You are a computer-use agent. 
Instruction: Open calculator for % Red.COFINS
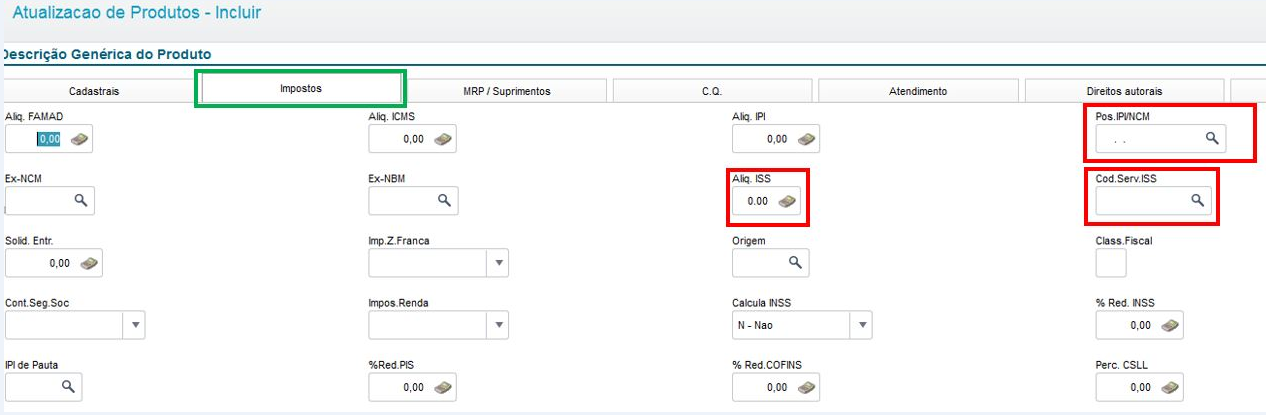(807, 387)
